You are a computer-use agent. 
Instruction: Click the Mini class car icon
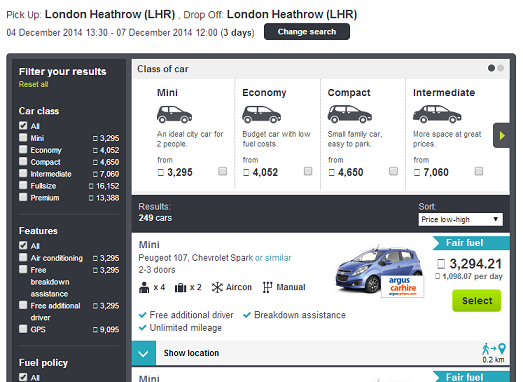[x=174, y=114]
